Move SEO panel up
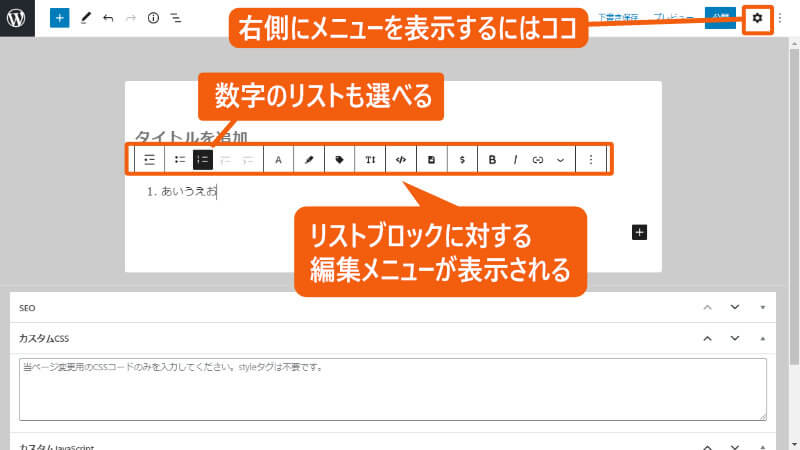This screenshot has width=800, height=450. tap(707, 307)
